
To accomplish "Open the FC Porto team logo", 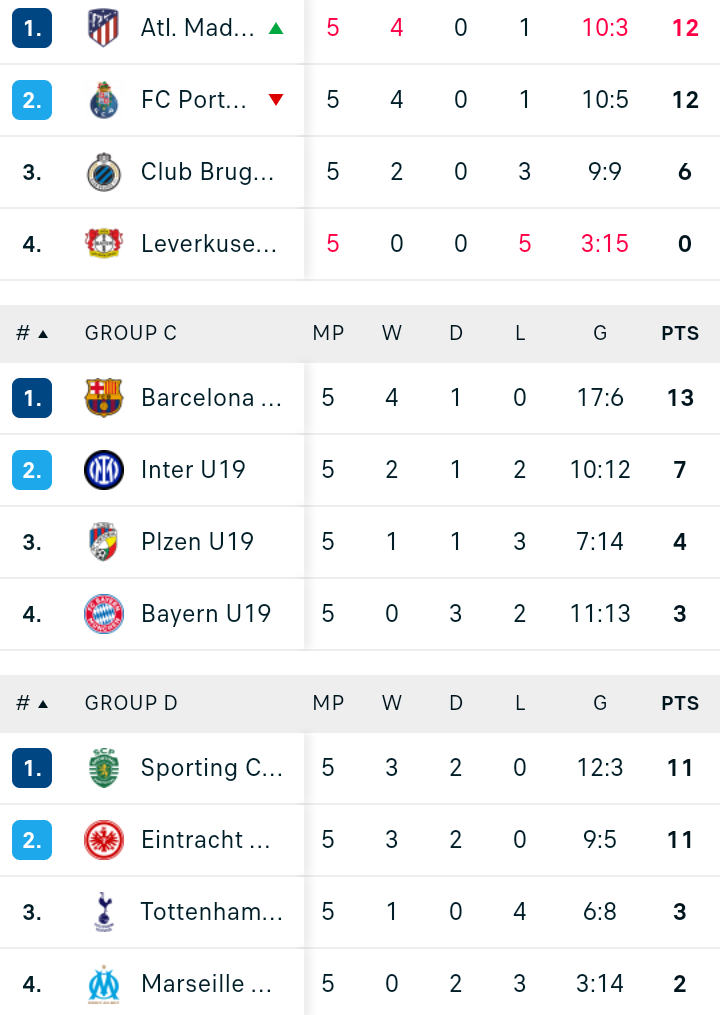I will pyautogui.click(x=104, y=100).
